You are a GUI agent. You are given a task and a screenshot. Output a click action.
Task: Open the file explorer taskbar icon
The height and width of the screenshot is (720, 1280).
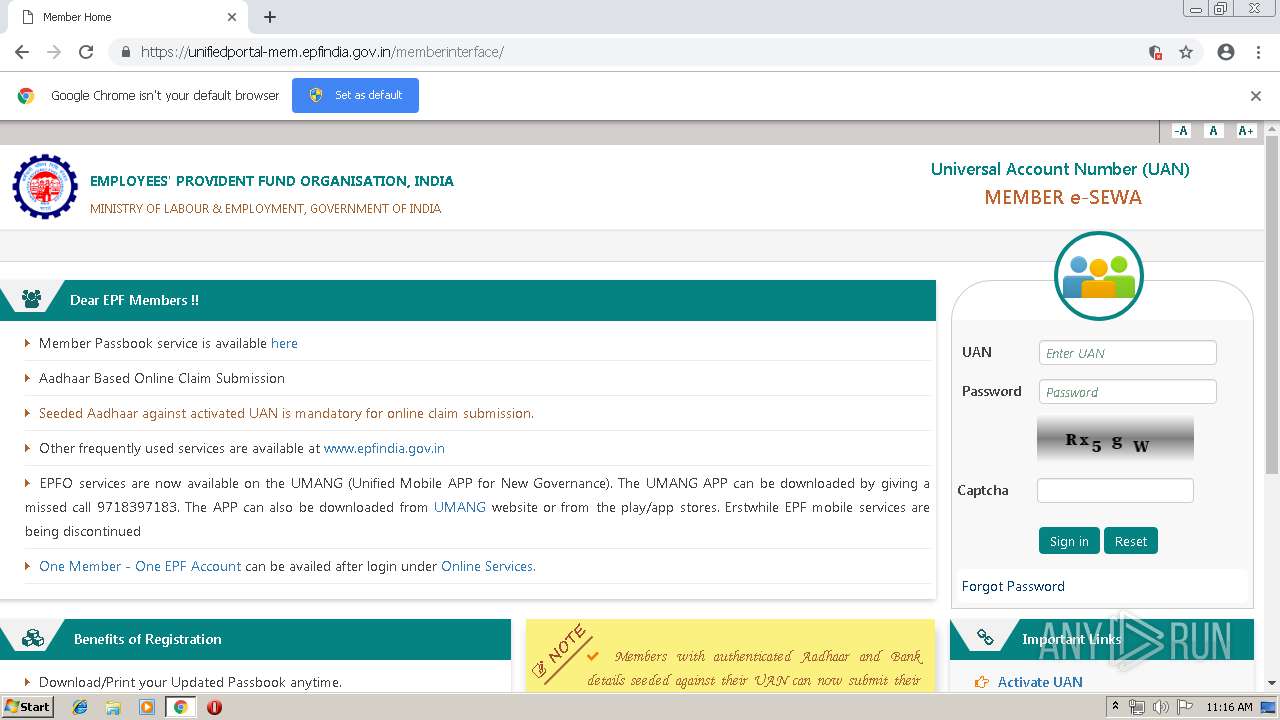pos(113,707)
